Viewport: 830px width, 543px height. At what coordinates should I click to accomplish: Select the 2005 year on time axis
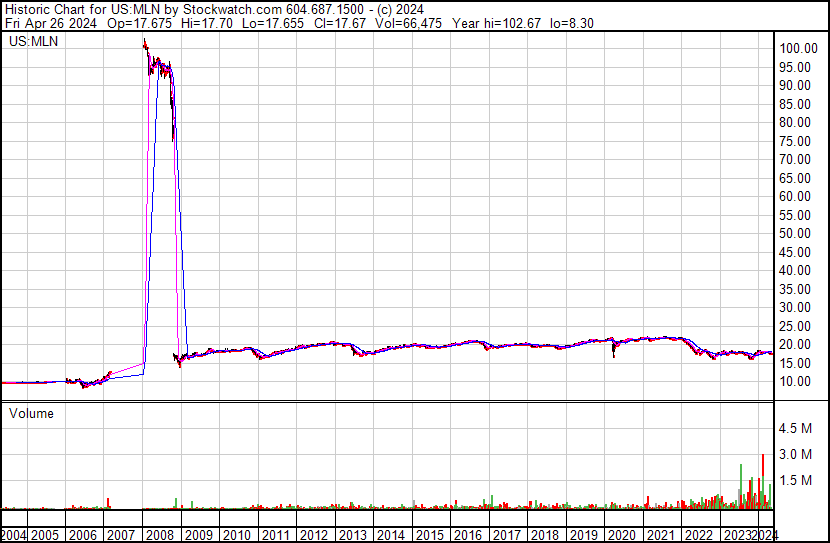point(44,535)
